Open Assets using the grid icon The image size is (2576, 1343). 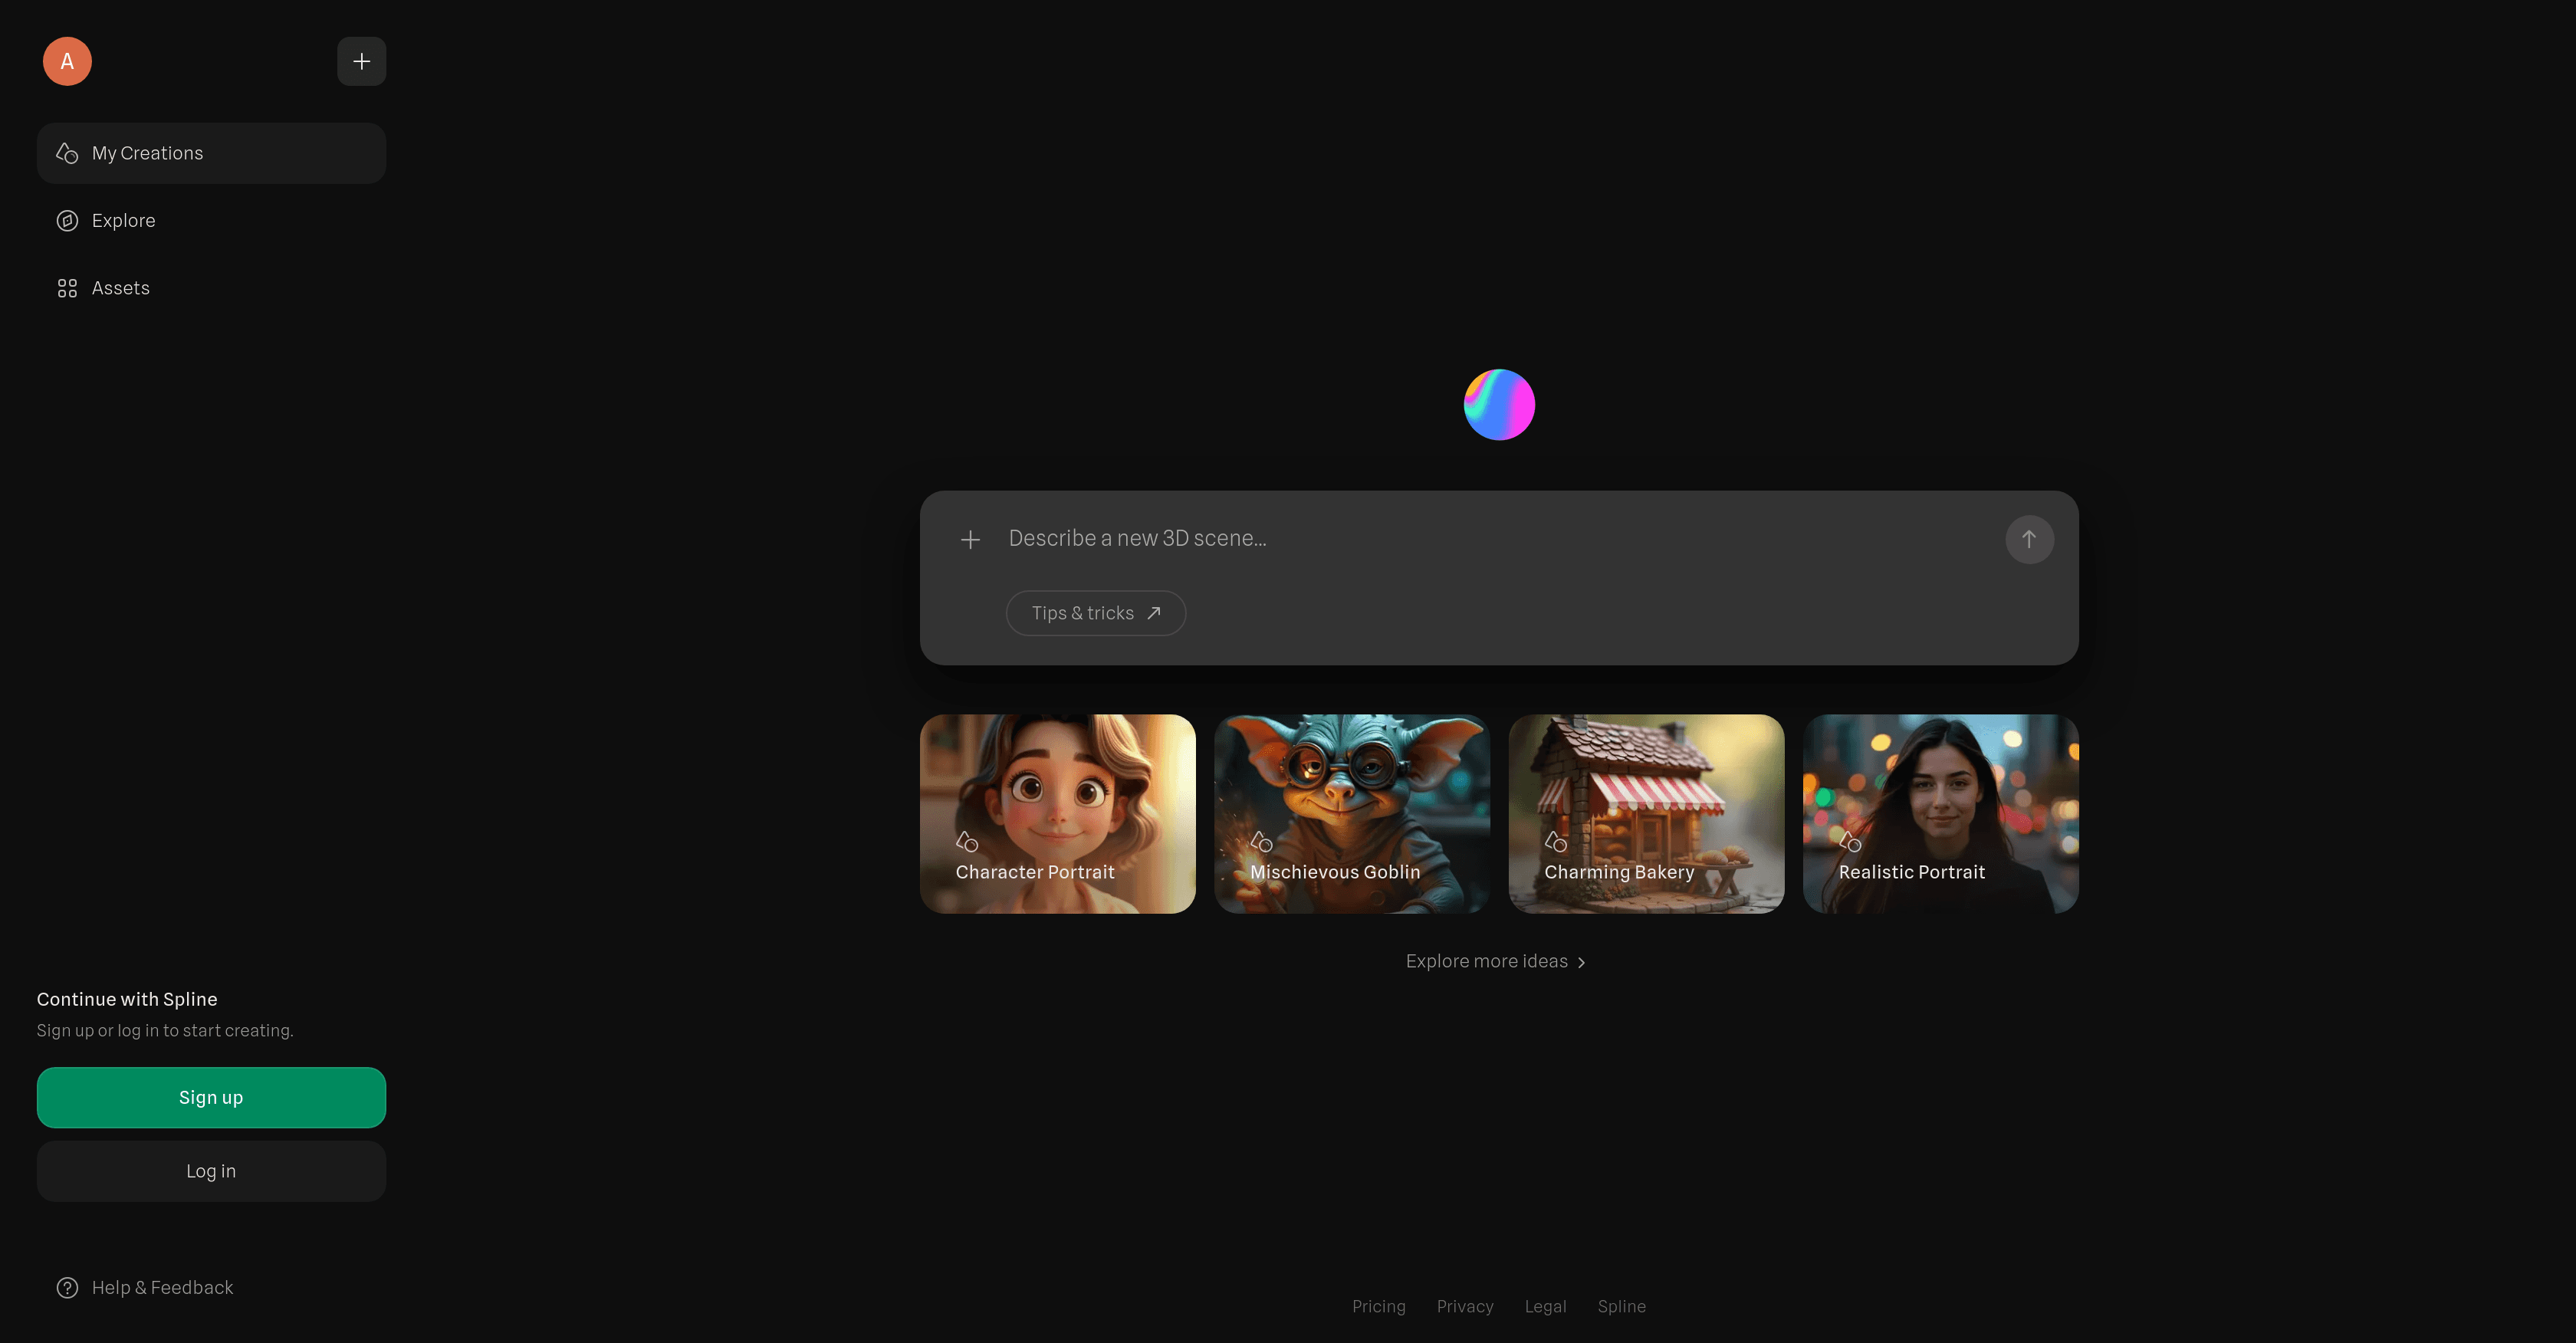coord(66,287)
